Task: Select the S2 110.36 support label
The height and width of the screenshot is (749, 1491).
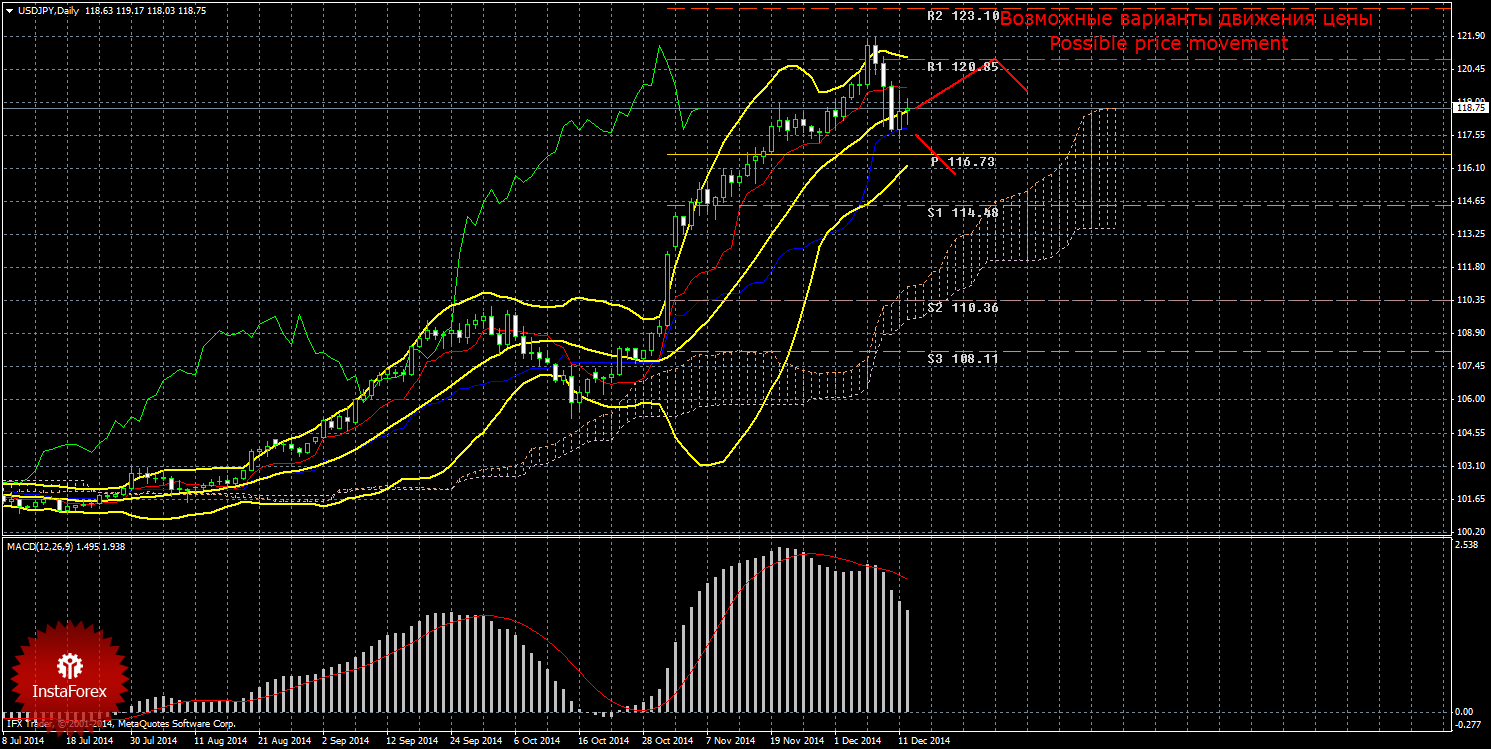Action: tap(962, 307)
